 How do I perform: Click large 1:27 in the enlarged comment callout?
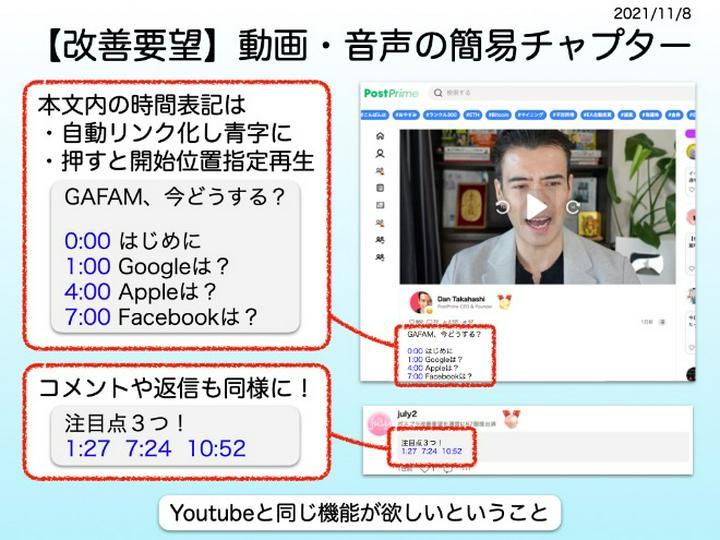coord(87,448)
